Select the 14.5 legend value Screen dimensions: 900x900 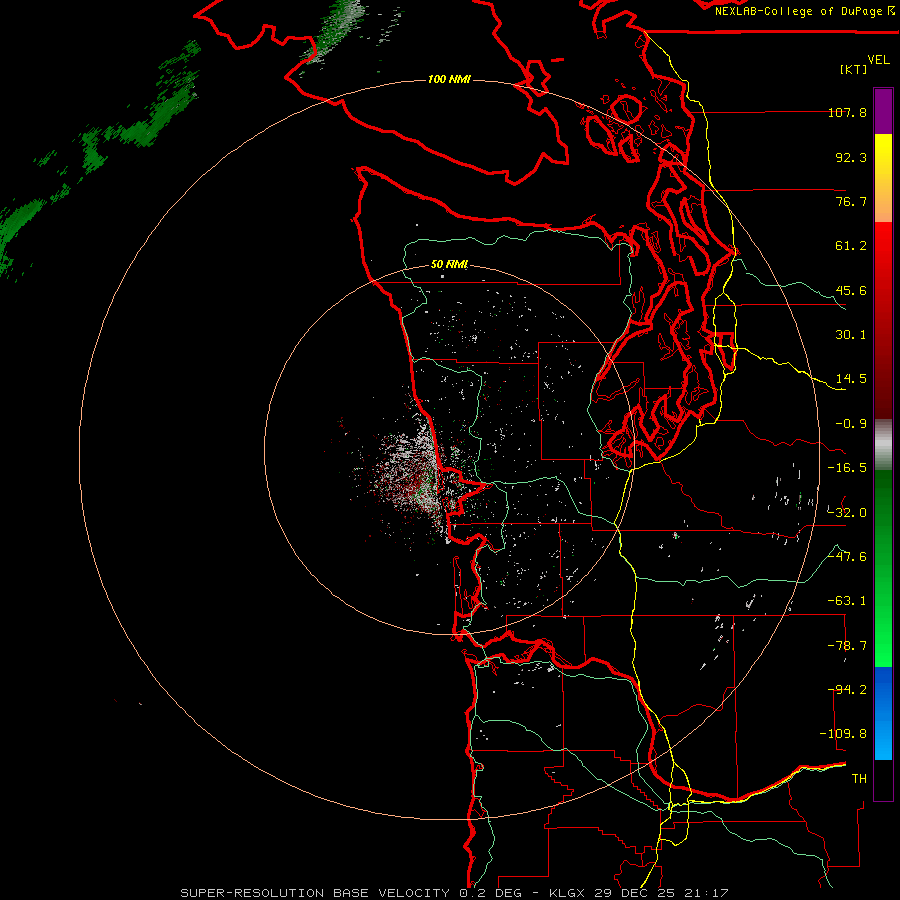[851, 379]
